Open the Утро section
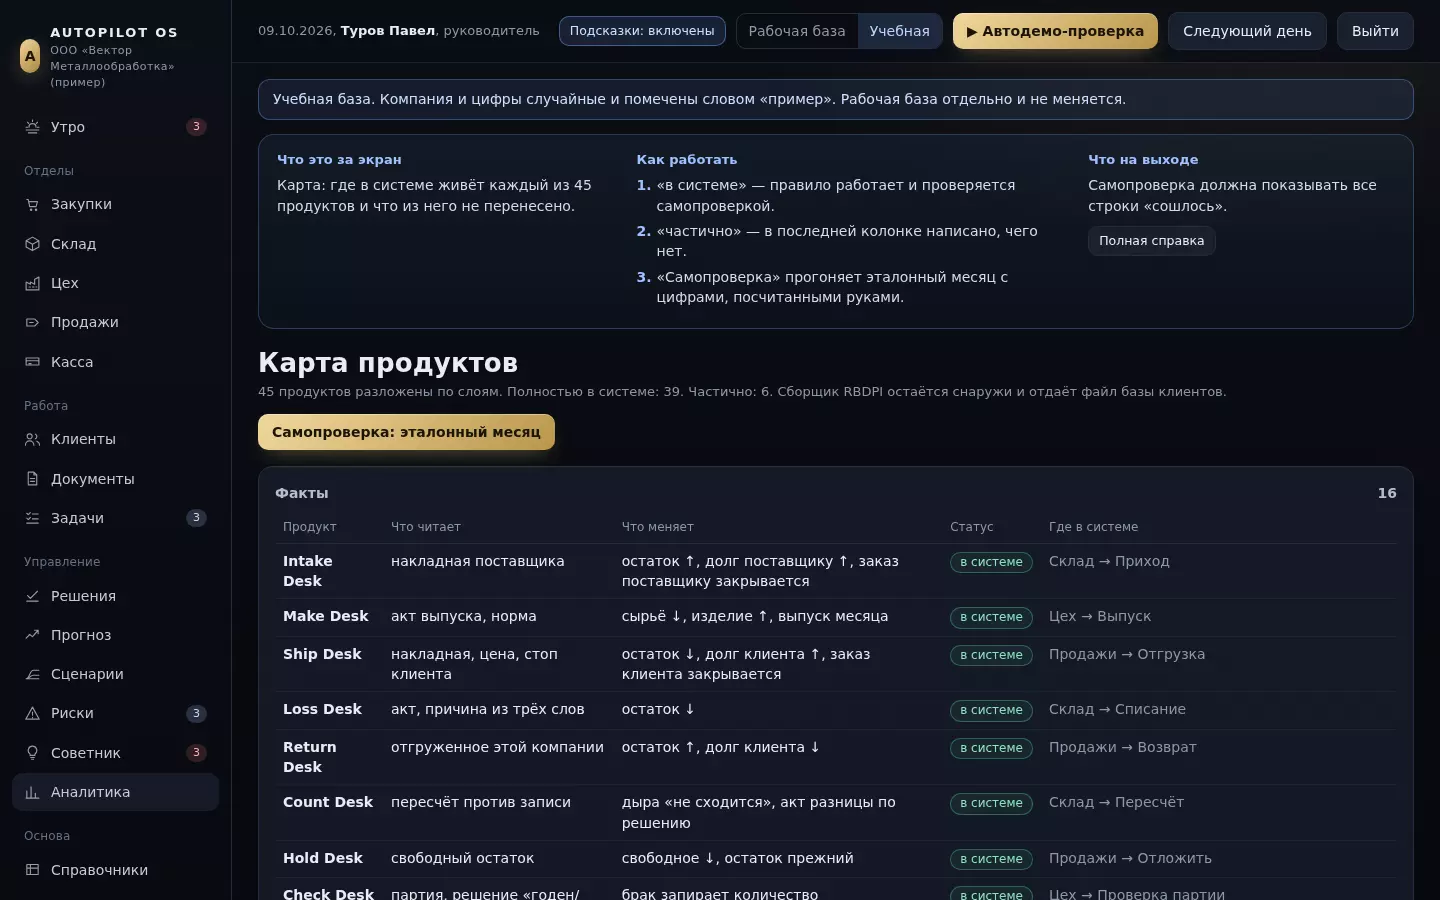The image size is (1440, 900). pos(115,127)
